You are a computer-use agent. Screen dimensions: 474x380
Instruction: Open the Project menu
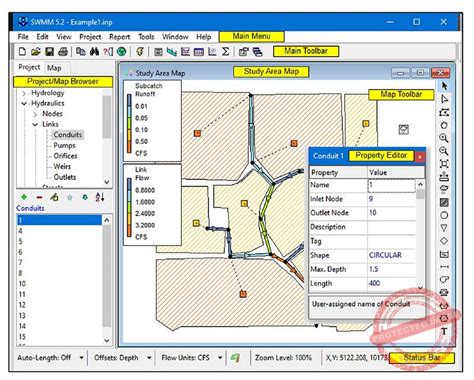pos(90,37)
